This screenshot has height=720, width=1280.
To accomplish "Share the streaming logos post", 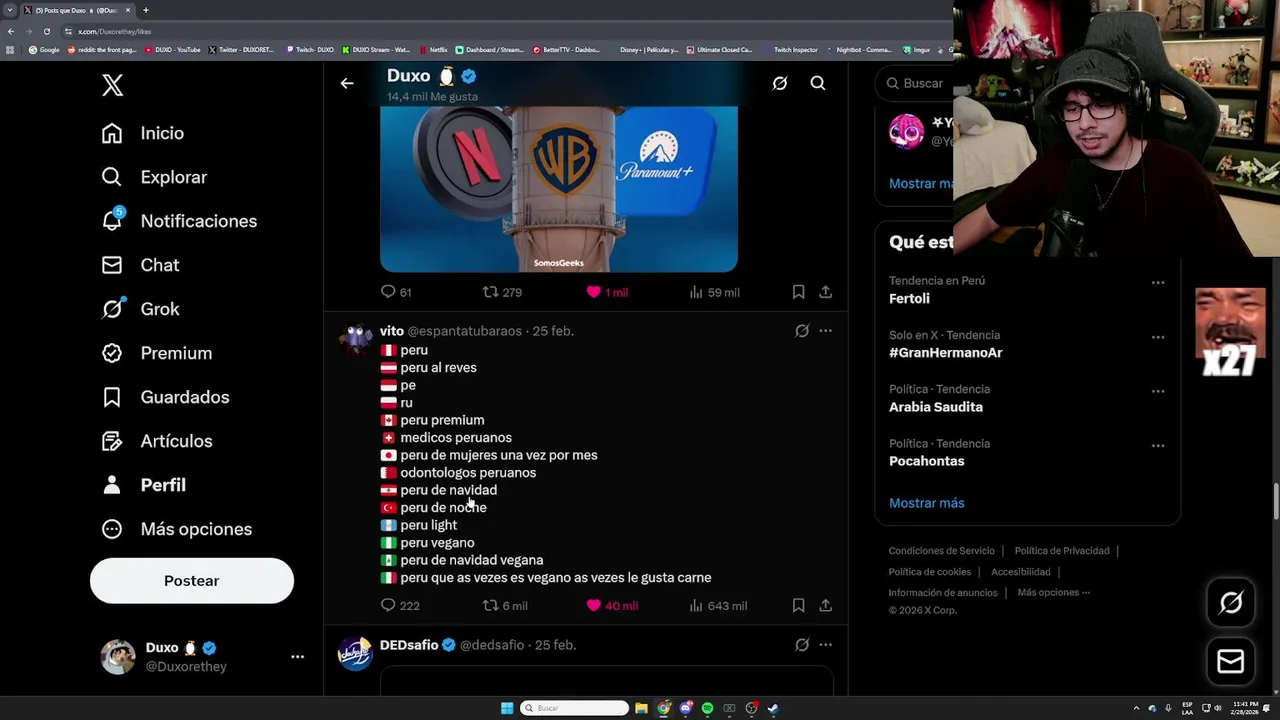I will [x=825, y=292].
